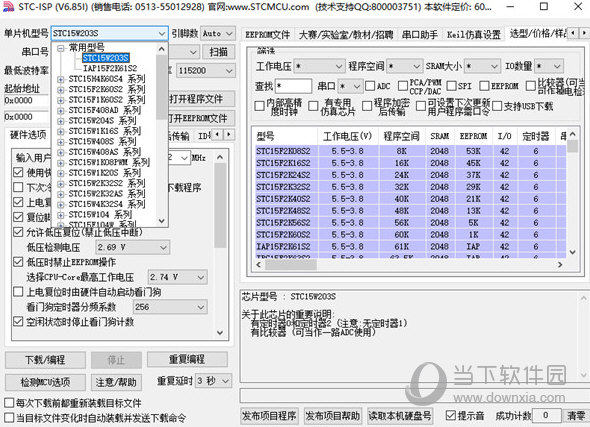
Task: Expand the STC15W4K60S4 系列 node
Action: click(61, 79)
